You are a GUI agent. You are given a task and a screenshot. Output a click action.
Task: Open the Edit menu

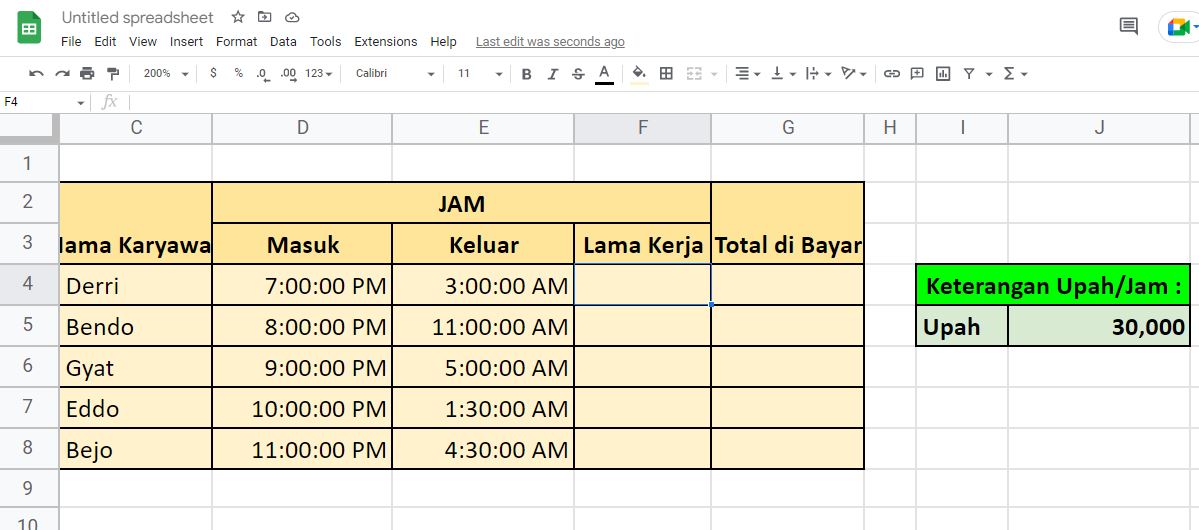pos(106,41)
